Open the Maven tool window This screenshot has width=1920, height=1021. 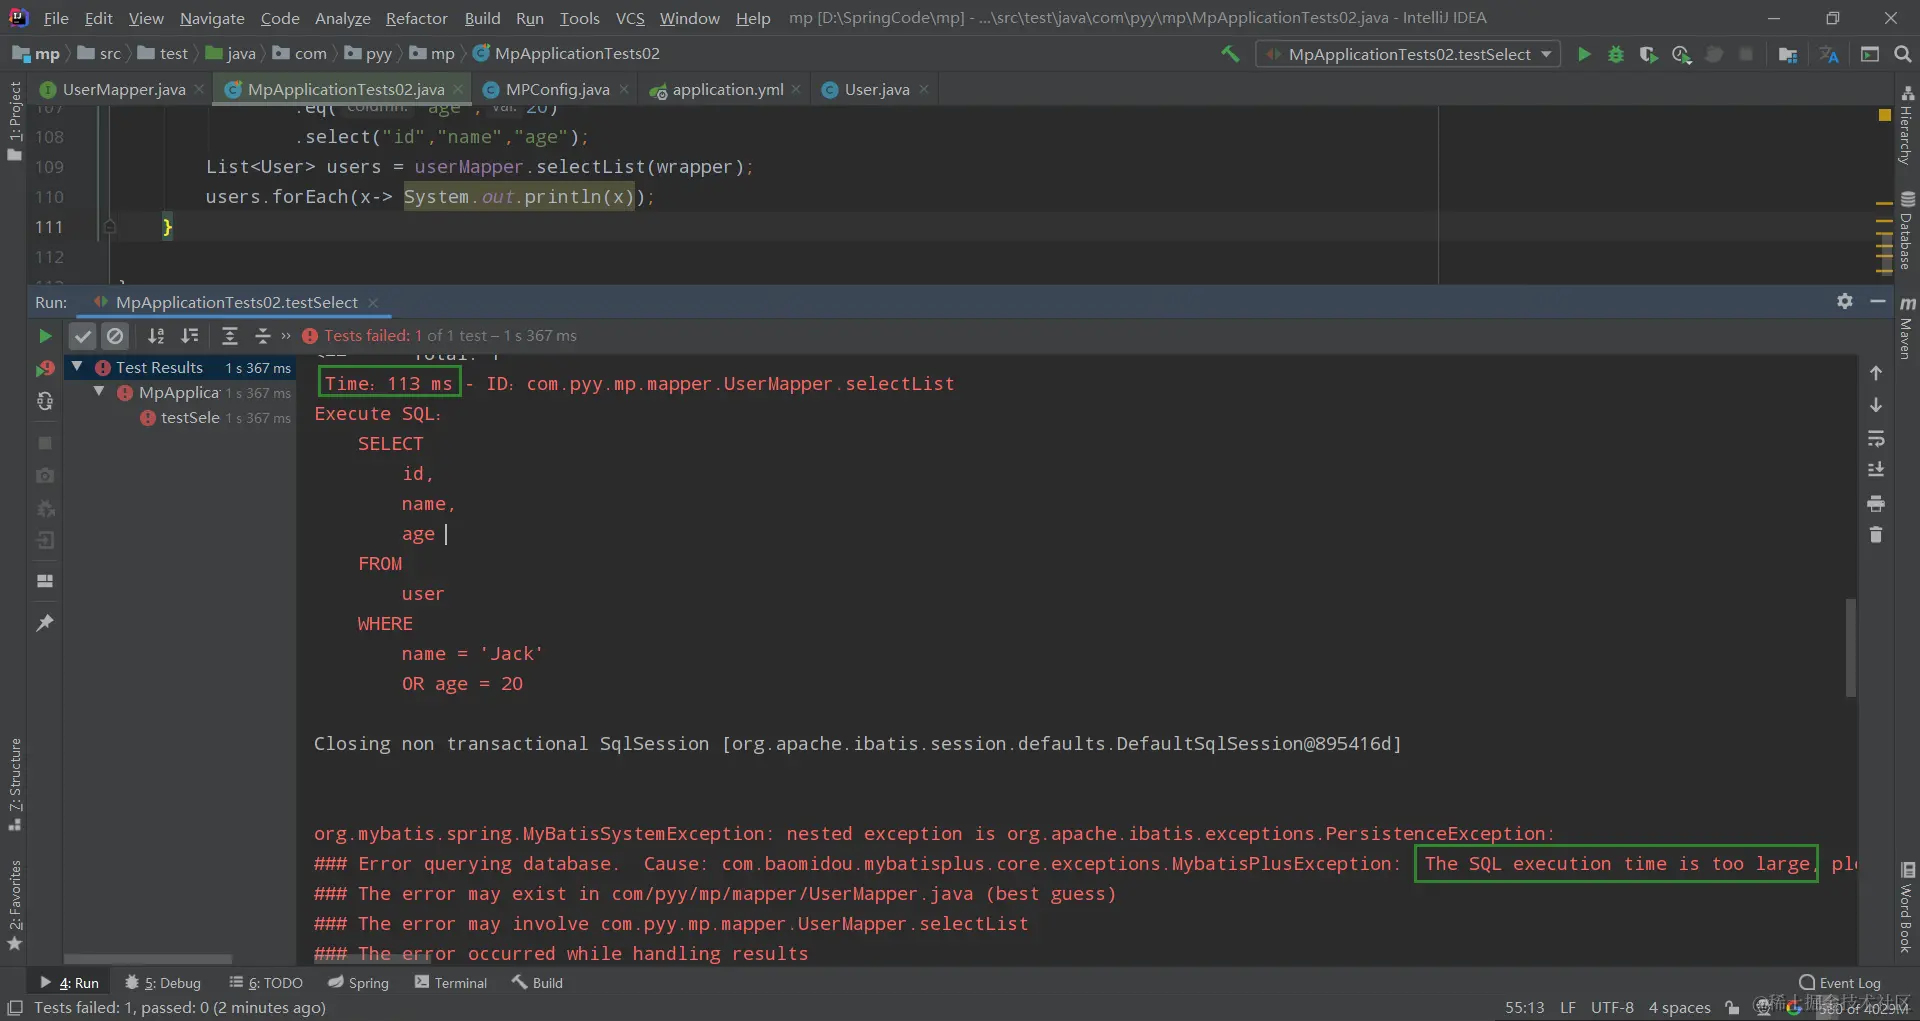[x=1907, y=327]
